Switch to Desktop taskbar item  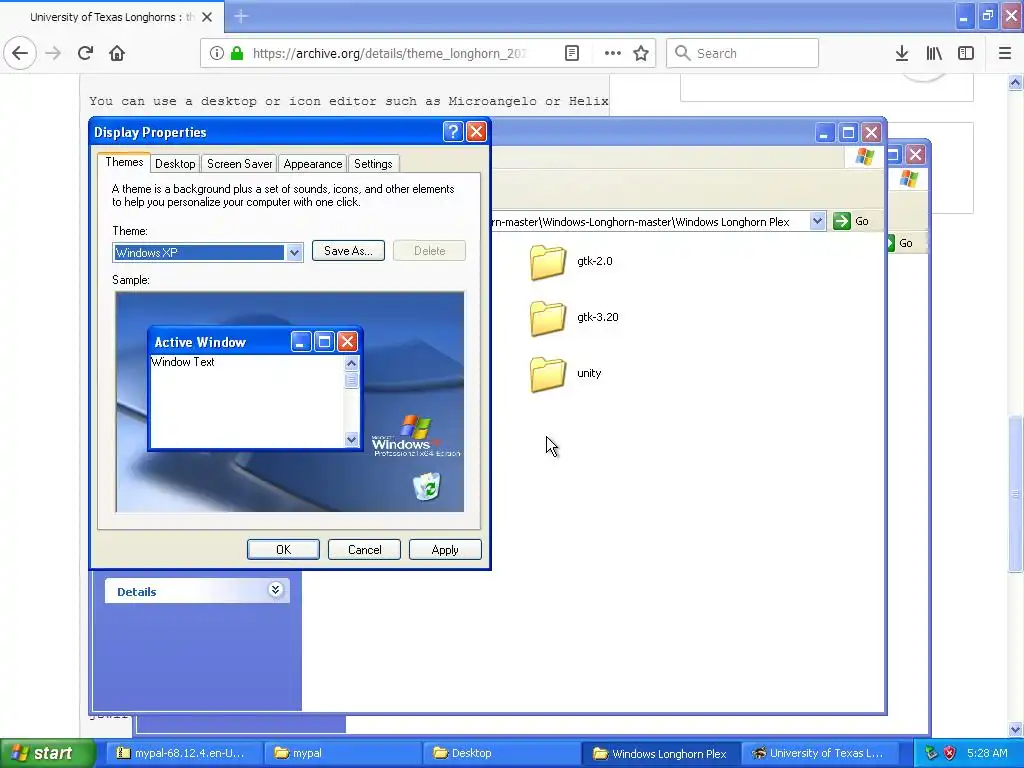(502, 753)
